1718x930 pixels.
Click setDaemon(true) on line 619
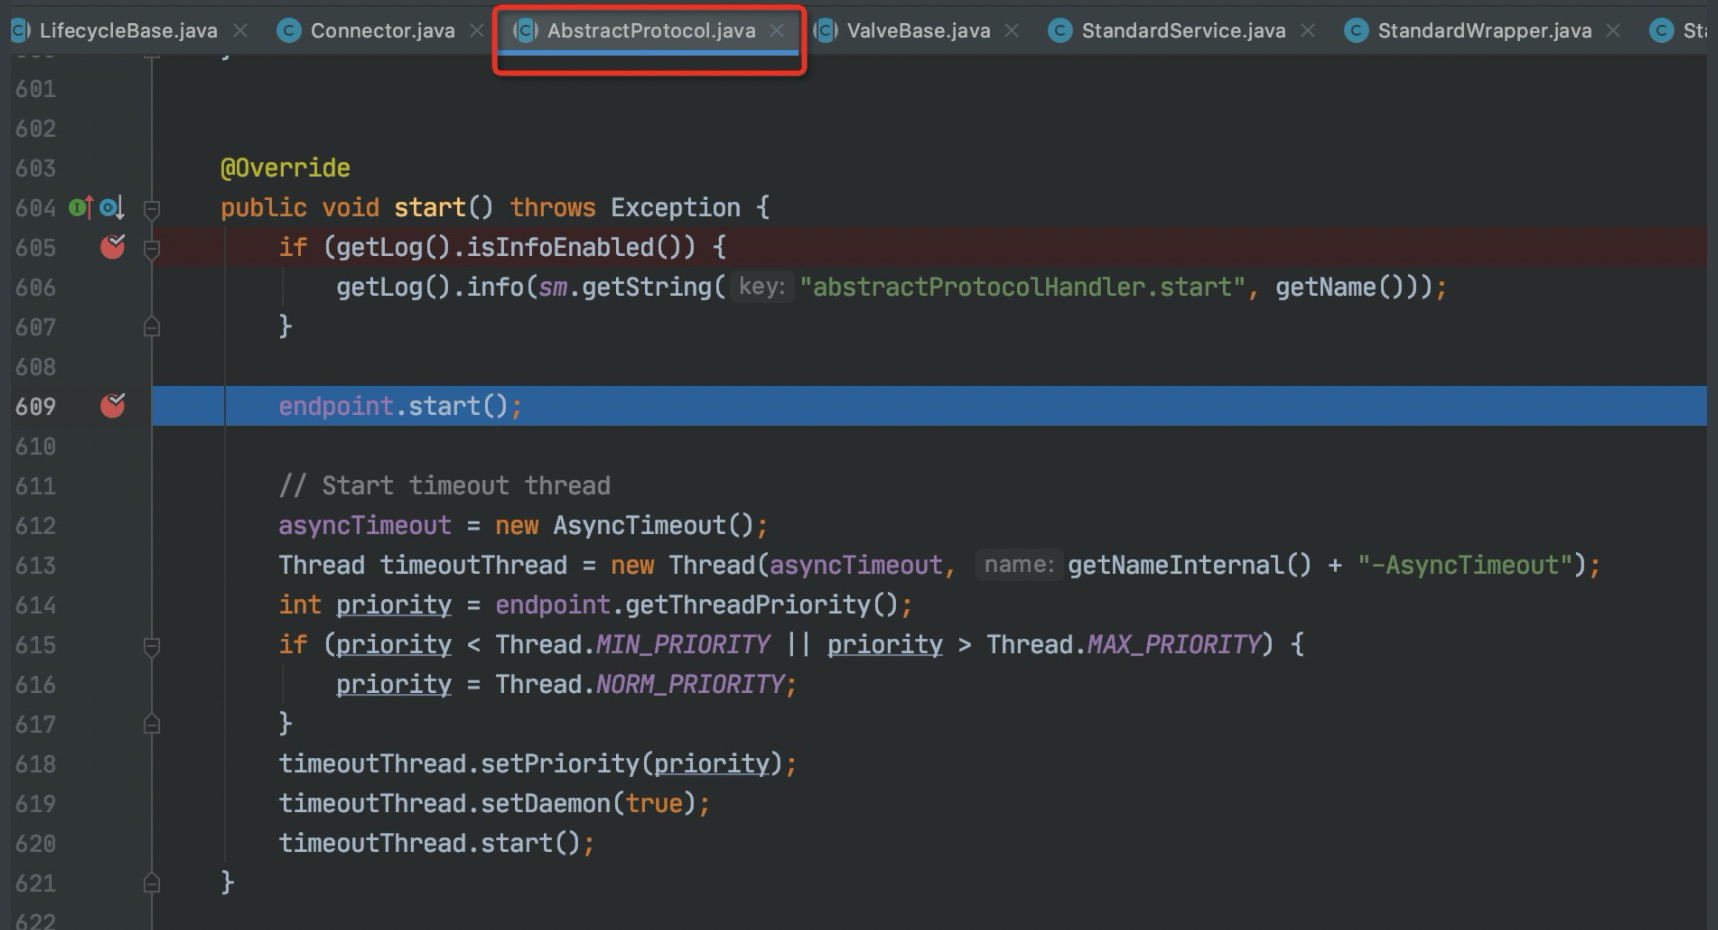pos(589,804)
